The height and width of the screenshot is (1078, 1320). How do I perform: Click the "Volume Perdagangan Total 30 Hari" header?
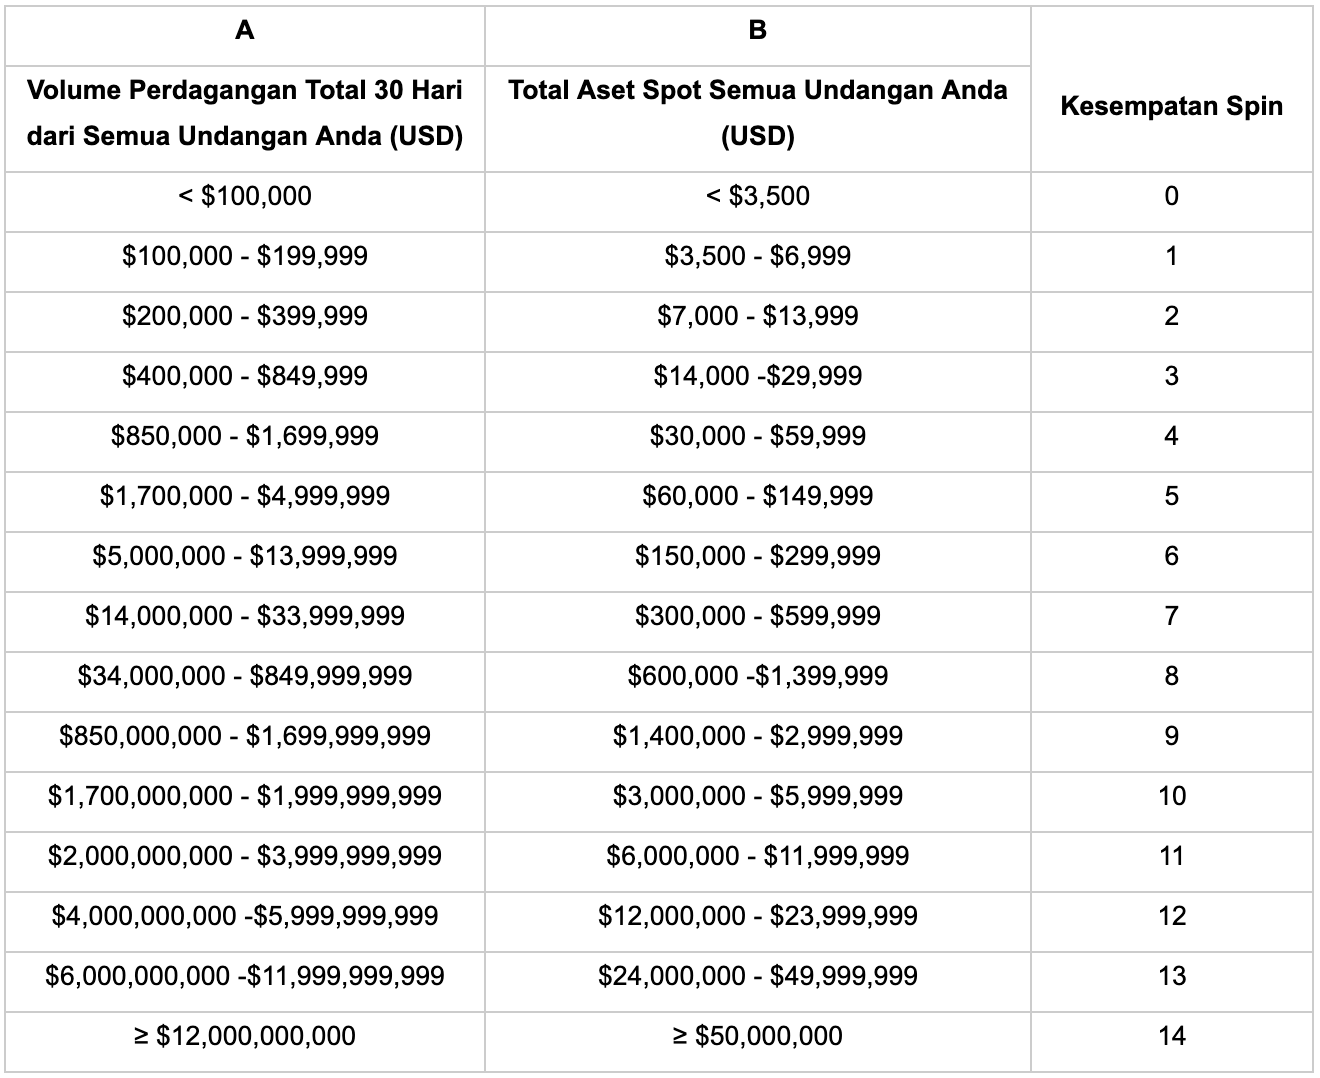click(x=245, y=113)
